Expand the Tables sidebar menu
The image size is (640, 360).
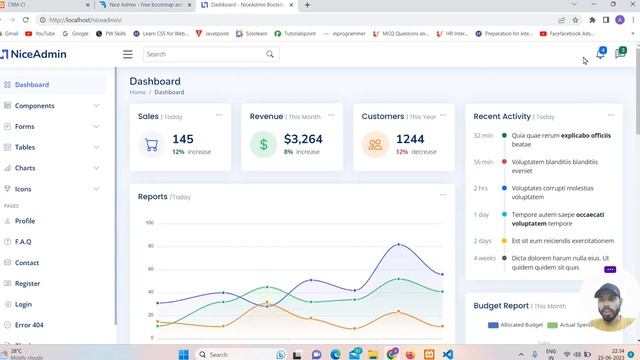click(53, 147)
